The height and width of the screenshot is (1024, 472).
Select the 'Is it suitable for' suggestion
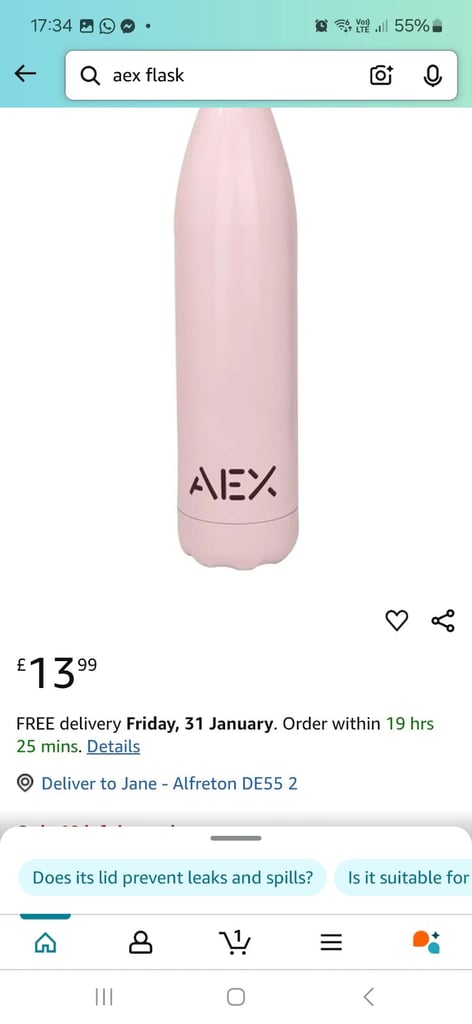coord(403,877)
